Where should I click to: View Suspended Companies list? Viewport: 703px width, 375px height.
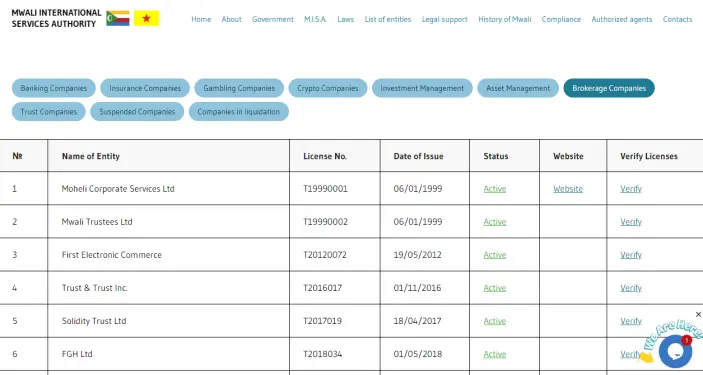(137, 112)
